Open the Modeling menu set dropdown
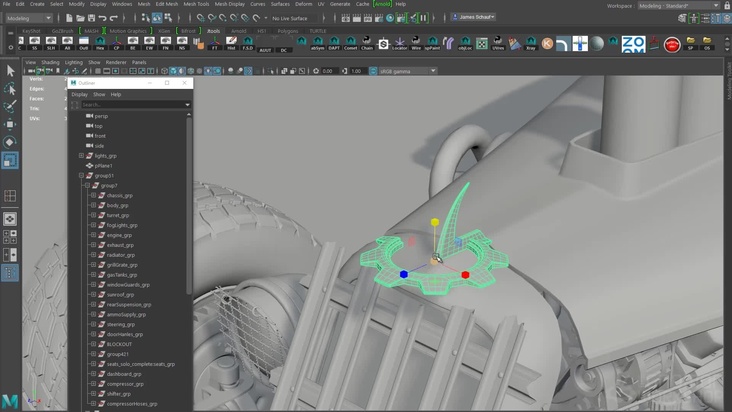The image size is (732, 412). click(28, 18)
